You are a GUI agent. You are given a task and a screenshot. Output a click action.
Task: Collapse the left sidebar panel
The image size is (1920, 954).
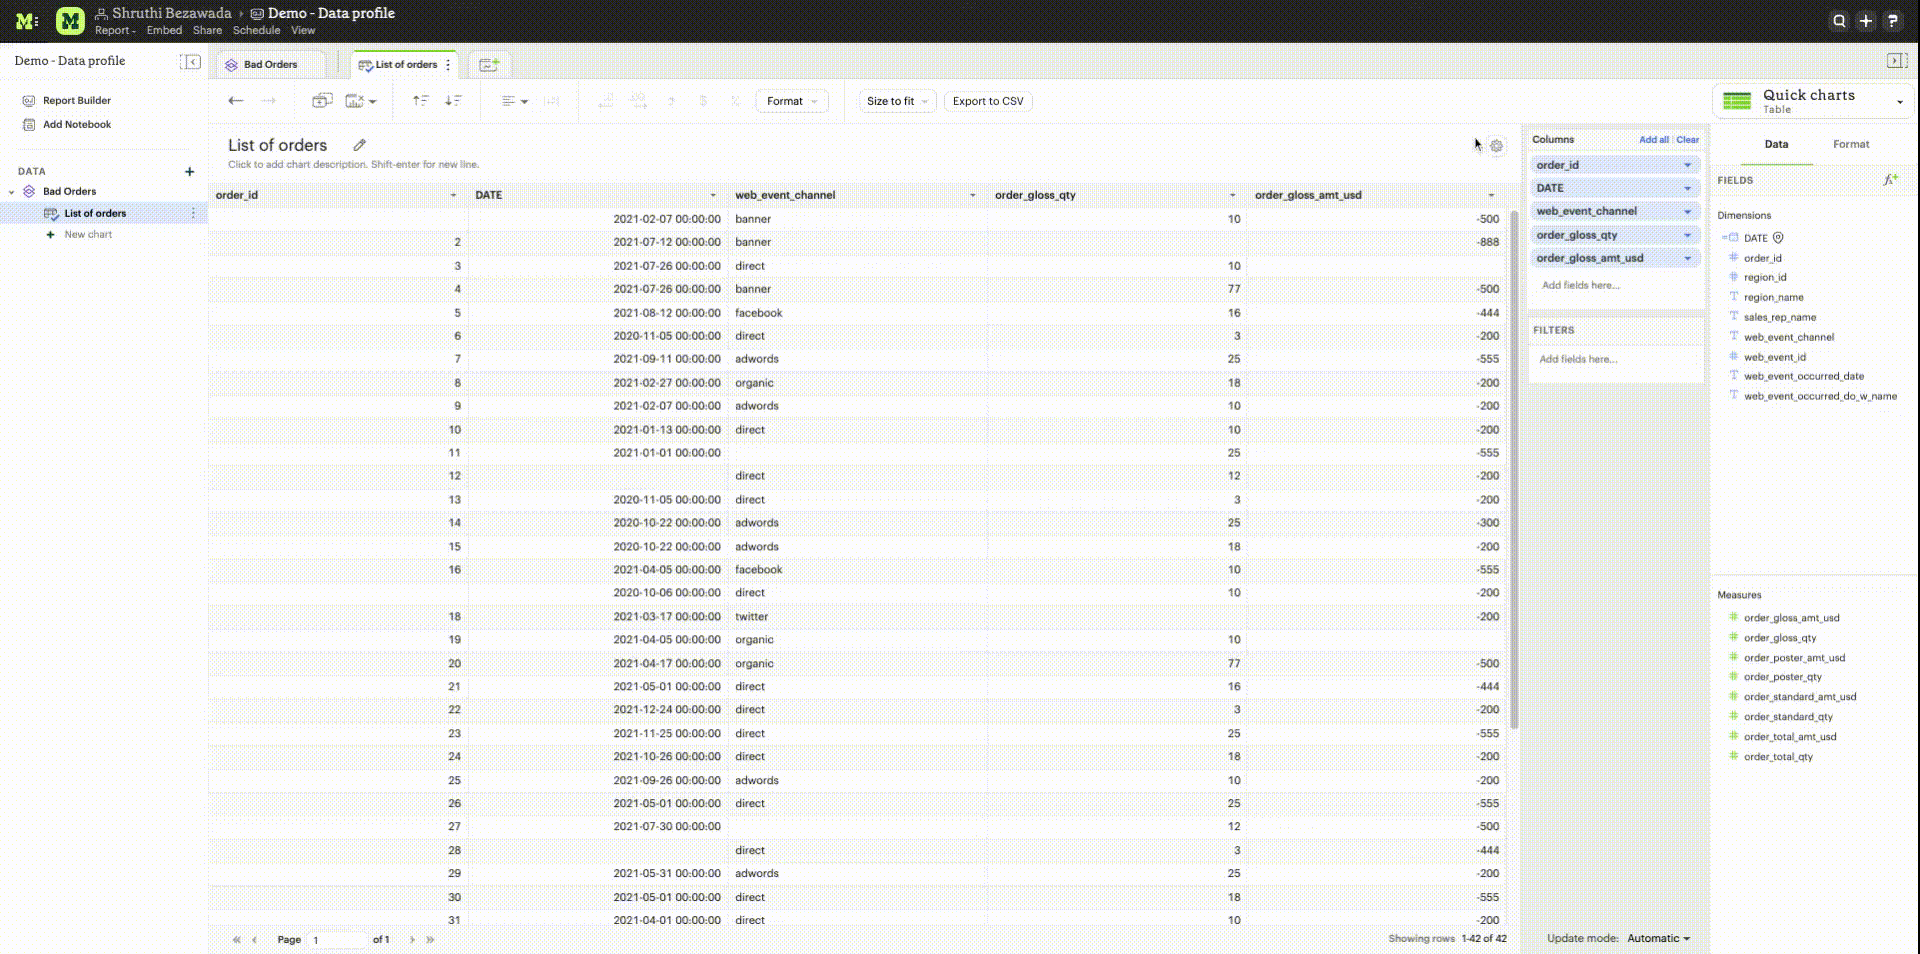(190, 62)
